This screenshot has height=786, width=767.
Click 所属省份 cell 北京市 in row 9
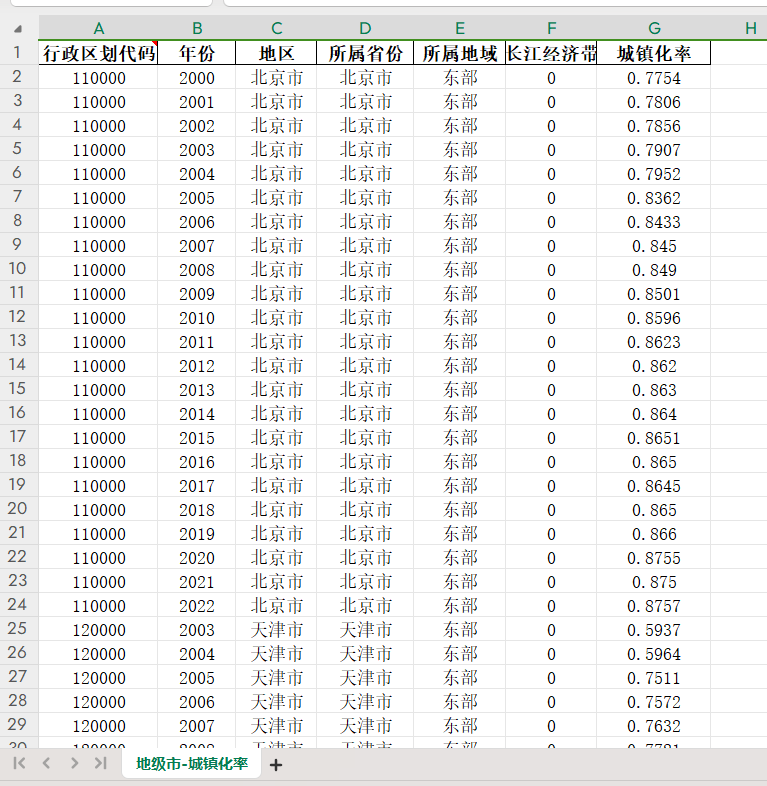pyautogui.click(x=365, y=247)
